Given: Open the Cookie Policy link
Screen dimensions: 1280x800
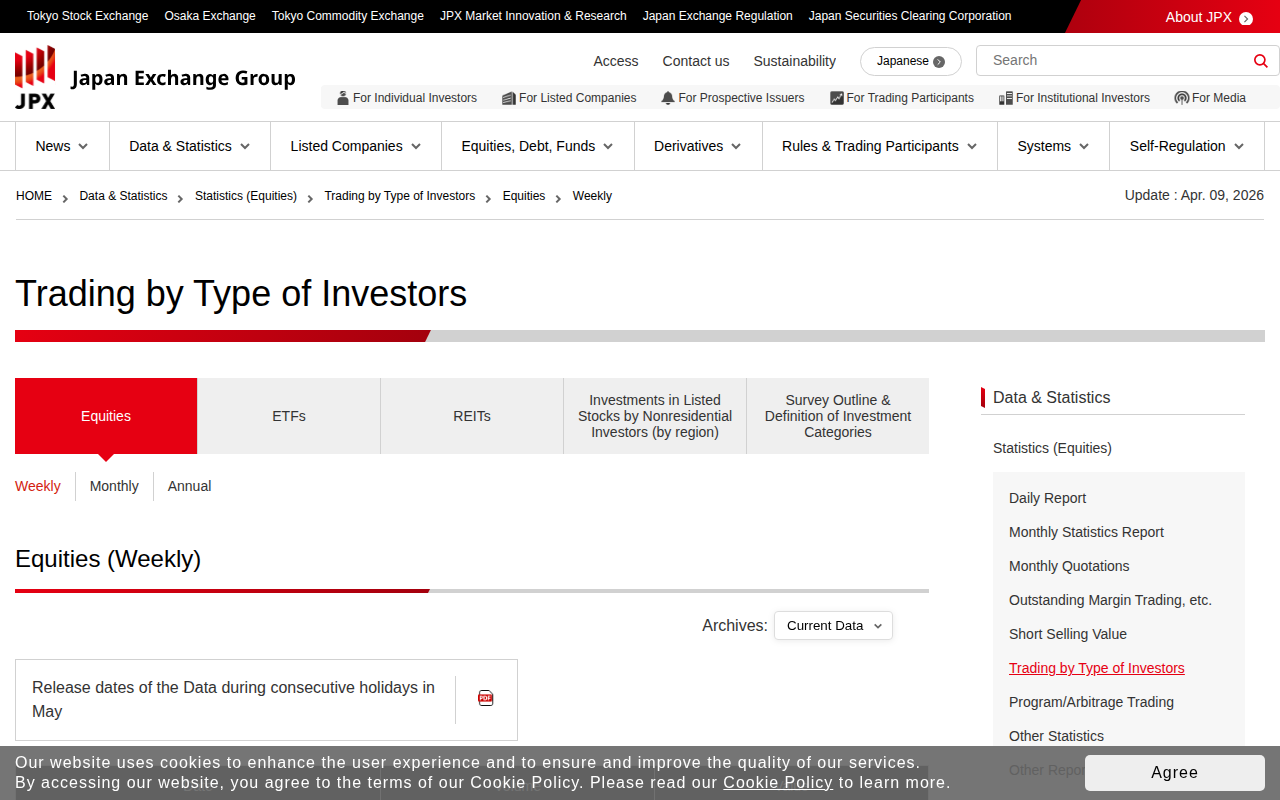Looking at the screenshot, I should click(778, 783).
